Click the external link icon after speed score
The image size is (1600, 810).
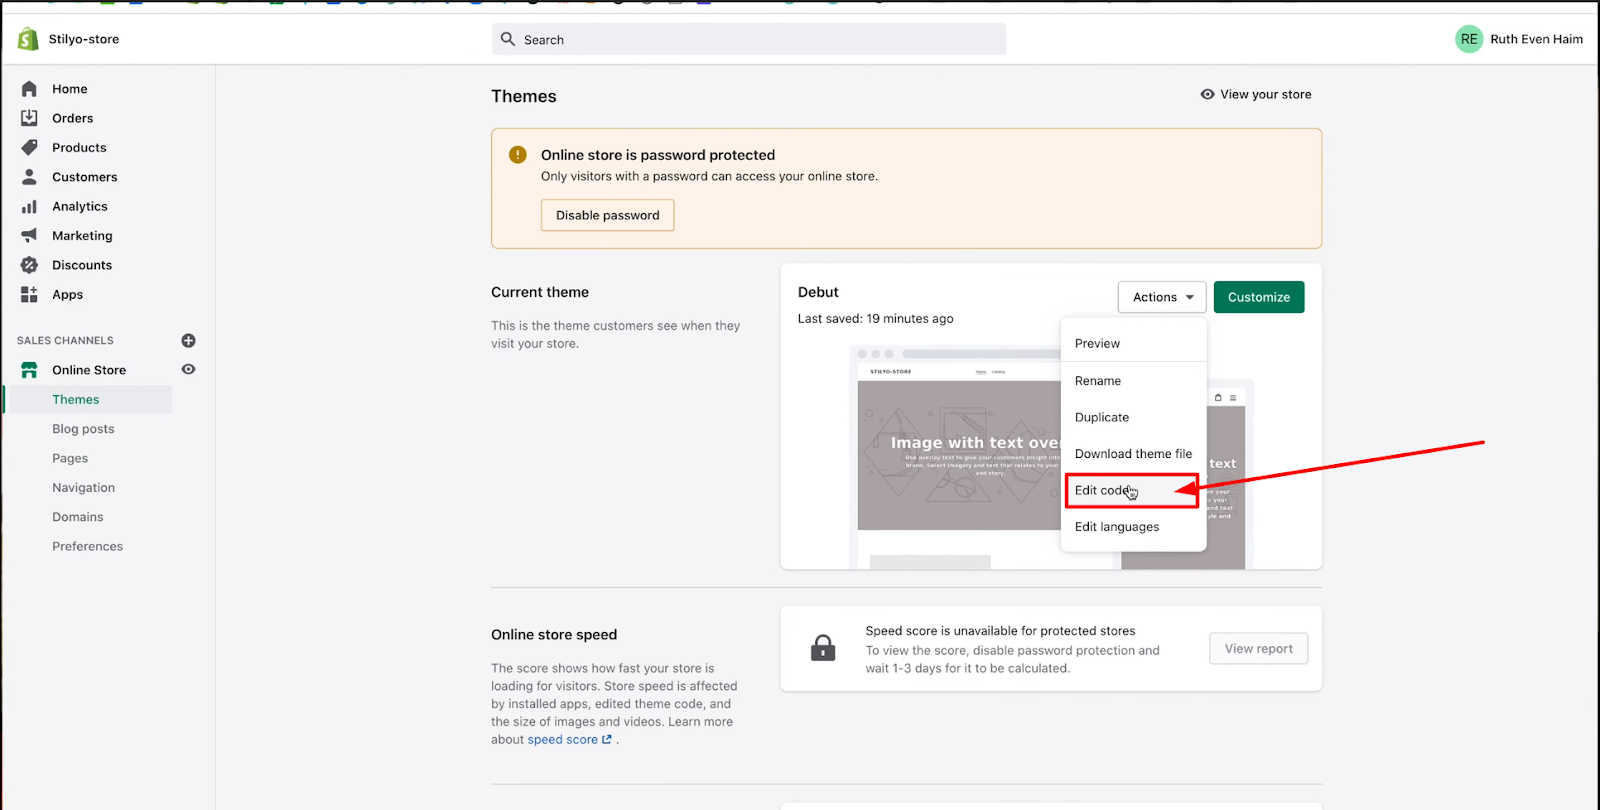click(x=607, y=740)
